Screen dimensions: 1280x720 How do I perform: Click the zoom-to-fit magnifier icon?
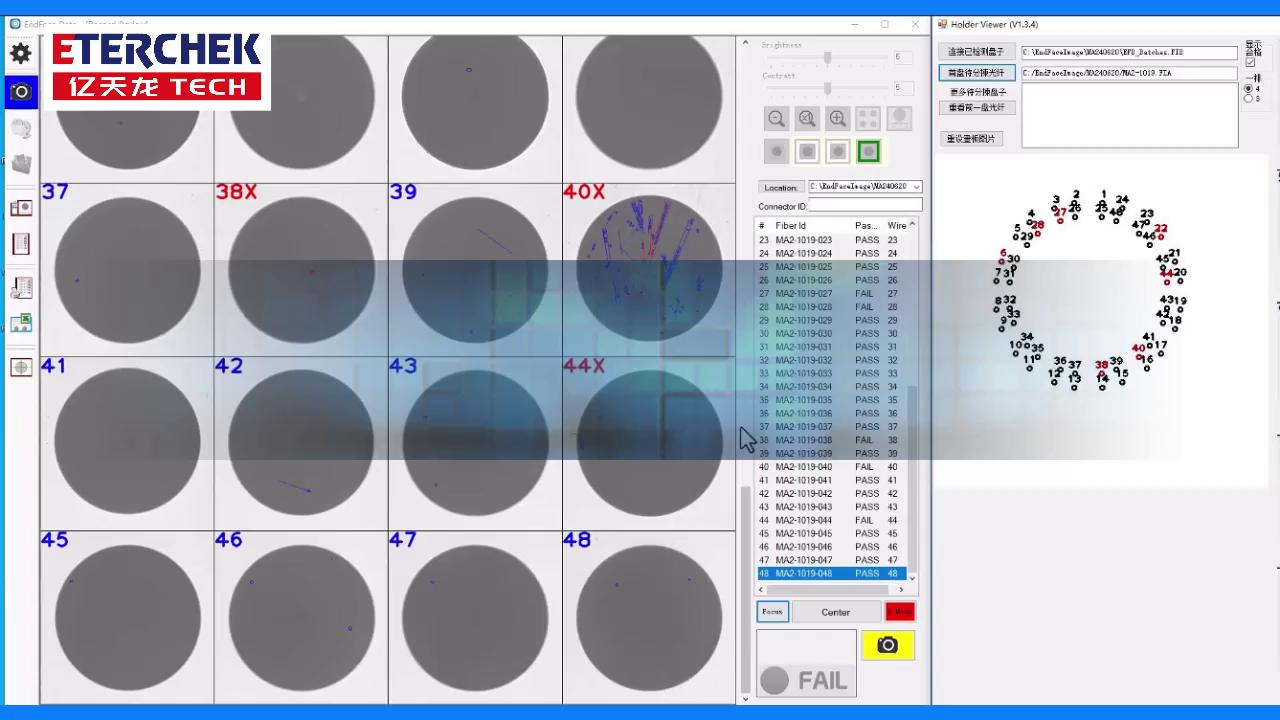[807, 119]
